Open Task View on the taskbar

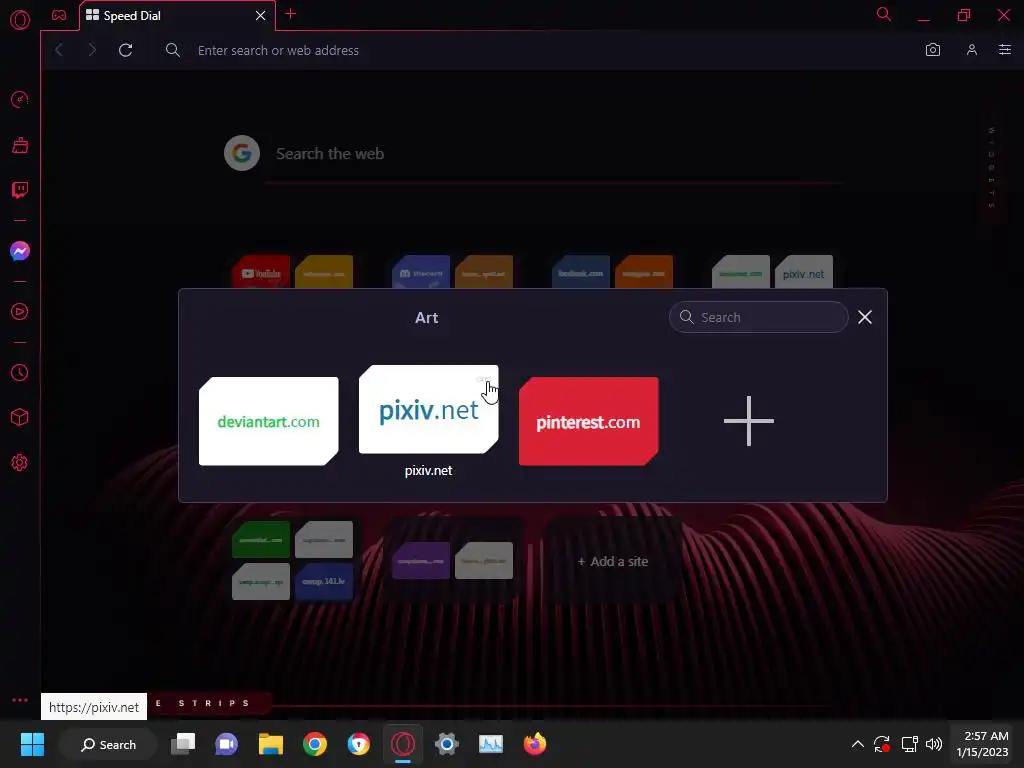(183, 744)
